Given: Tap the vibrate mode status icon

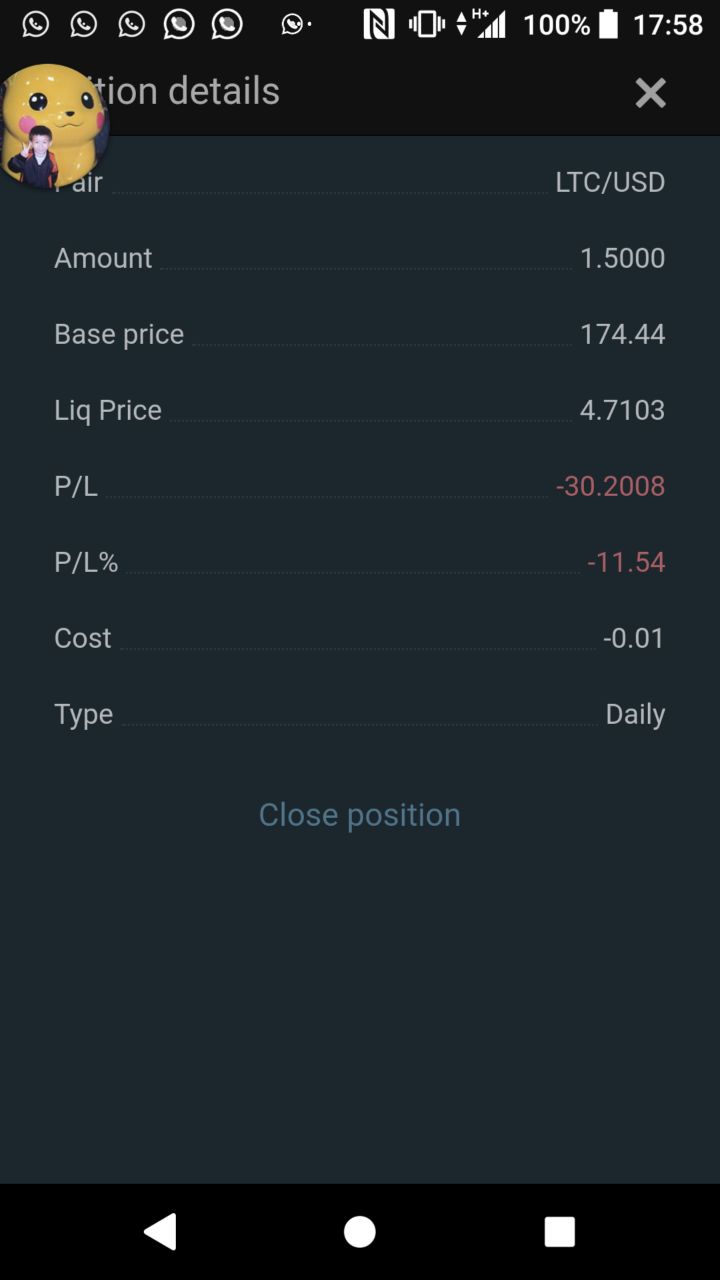Looking at the screenshot, I should tap(427, 24).
